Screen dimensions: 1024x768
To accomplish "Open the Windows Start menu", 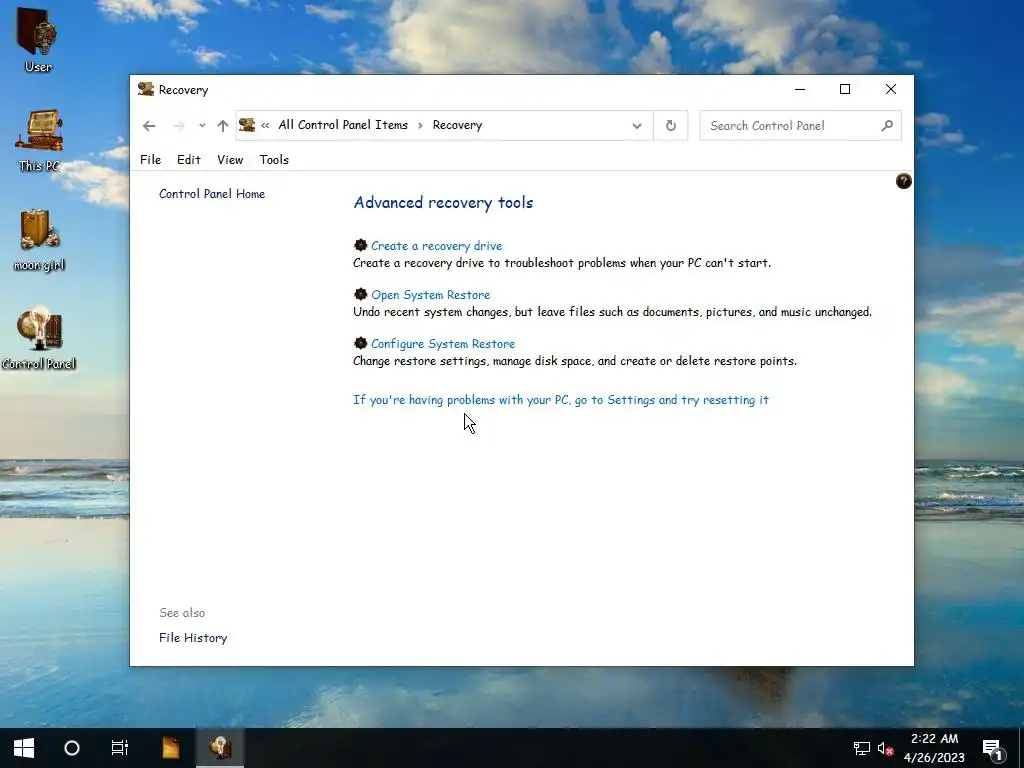I will pyautogui.click(x=24, y=748).
